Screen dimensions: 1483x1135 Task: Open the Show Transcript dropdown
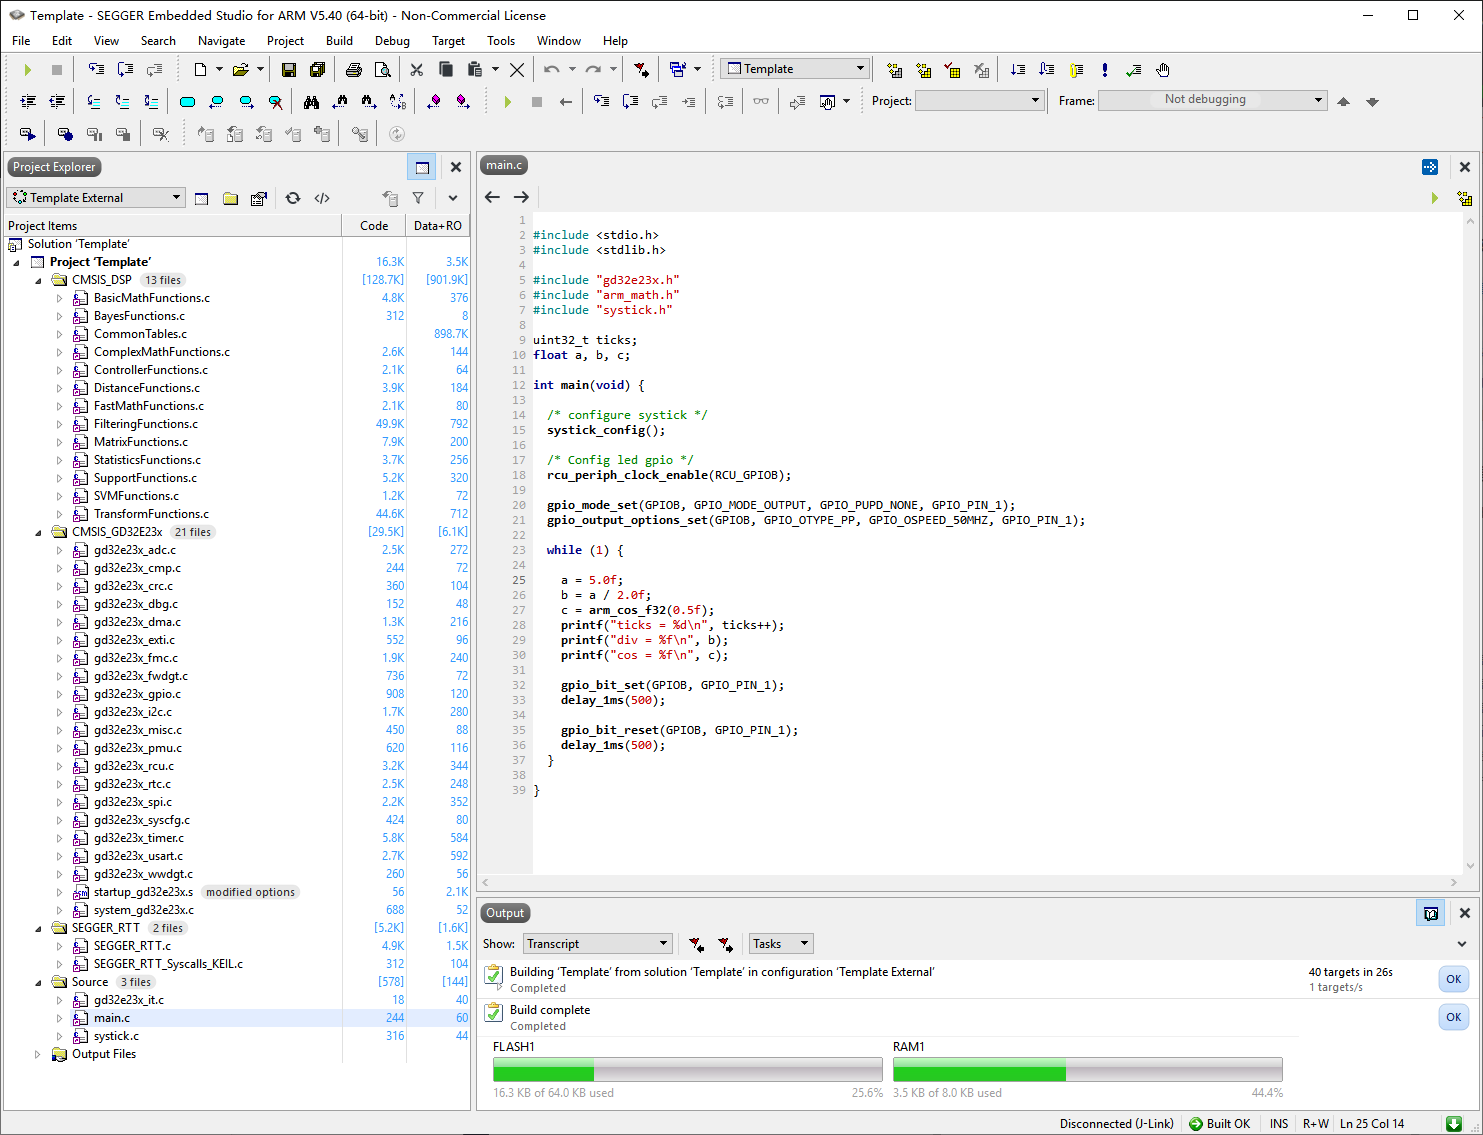[597, 944]
